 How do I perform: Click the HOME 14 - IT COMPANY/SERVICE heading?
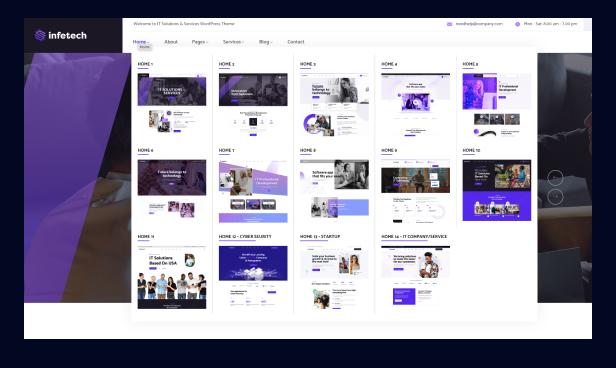[414, 237]
